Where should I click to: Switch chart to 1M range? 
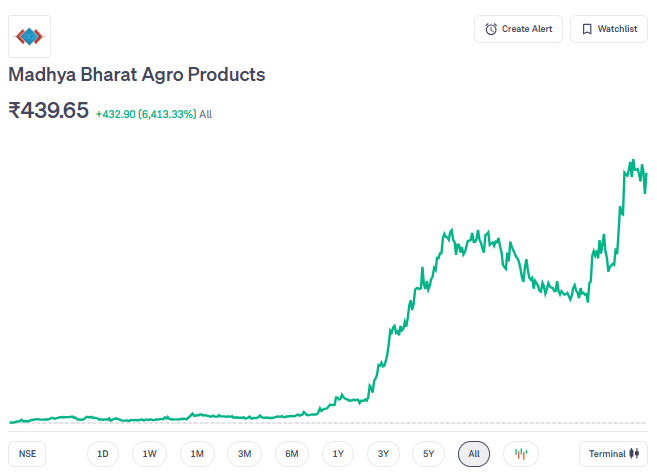[x=197, y=454]
